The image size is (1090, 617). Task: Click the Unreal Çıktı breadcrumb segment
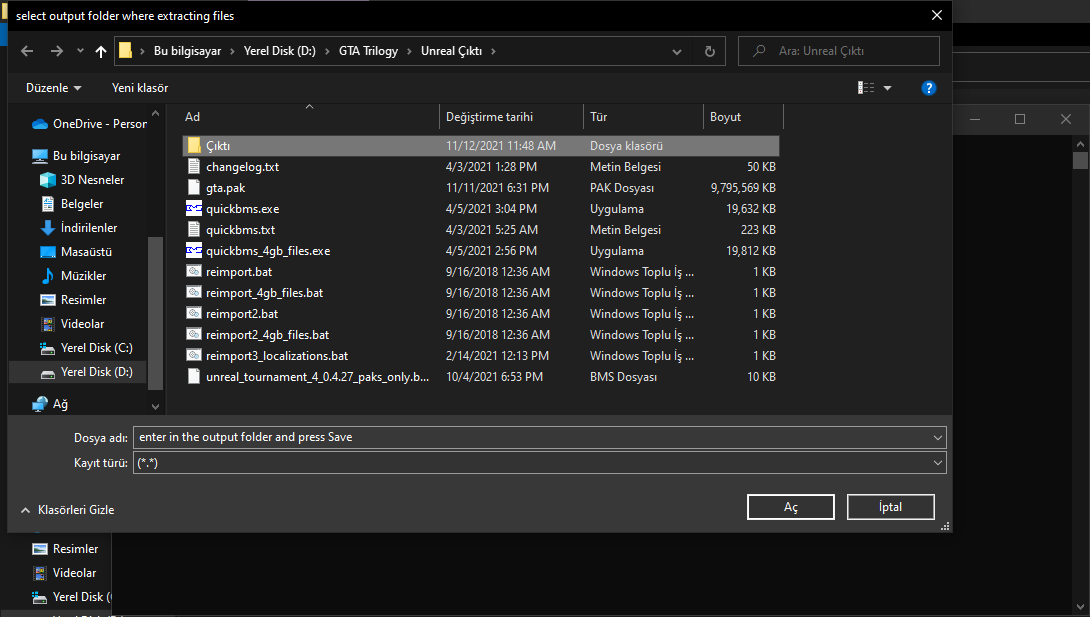tap(451, 51)
